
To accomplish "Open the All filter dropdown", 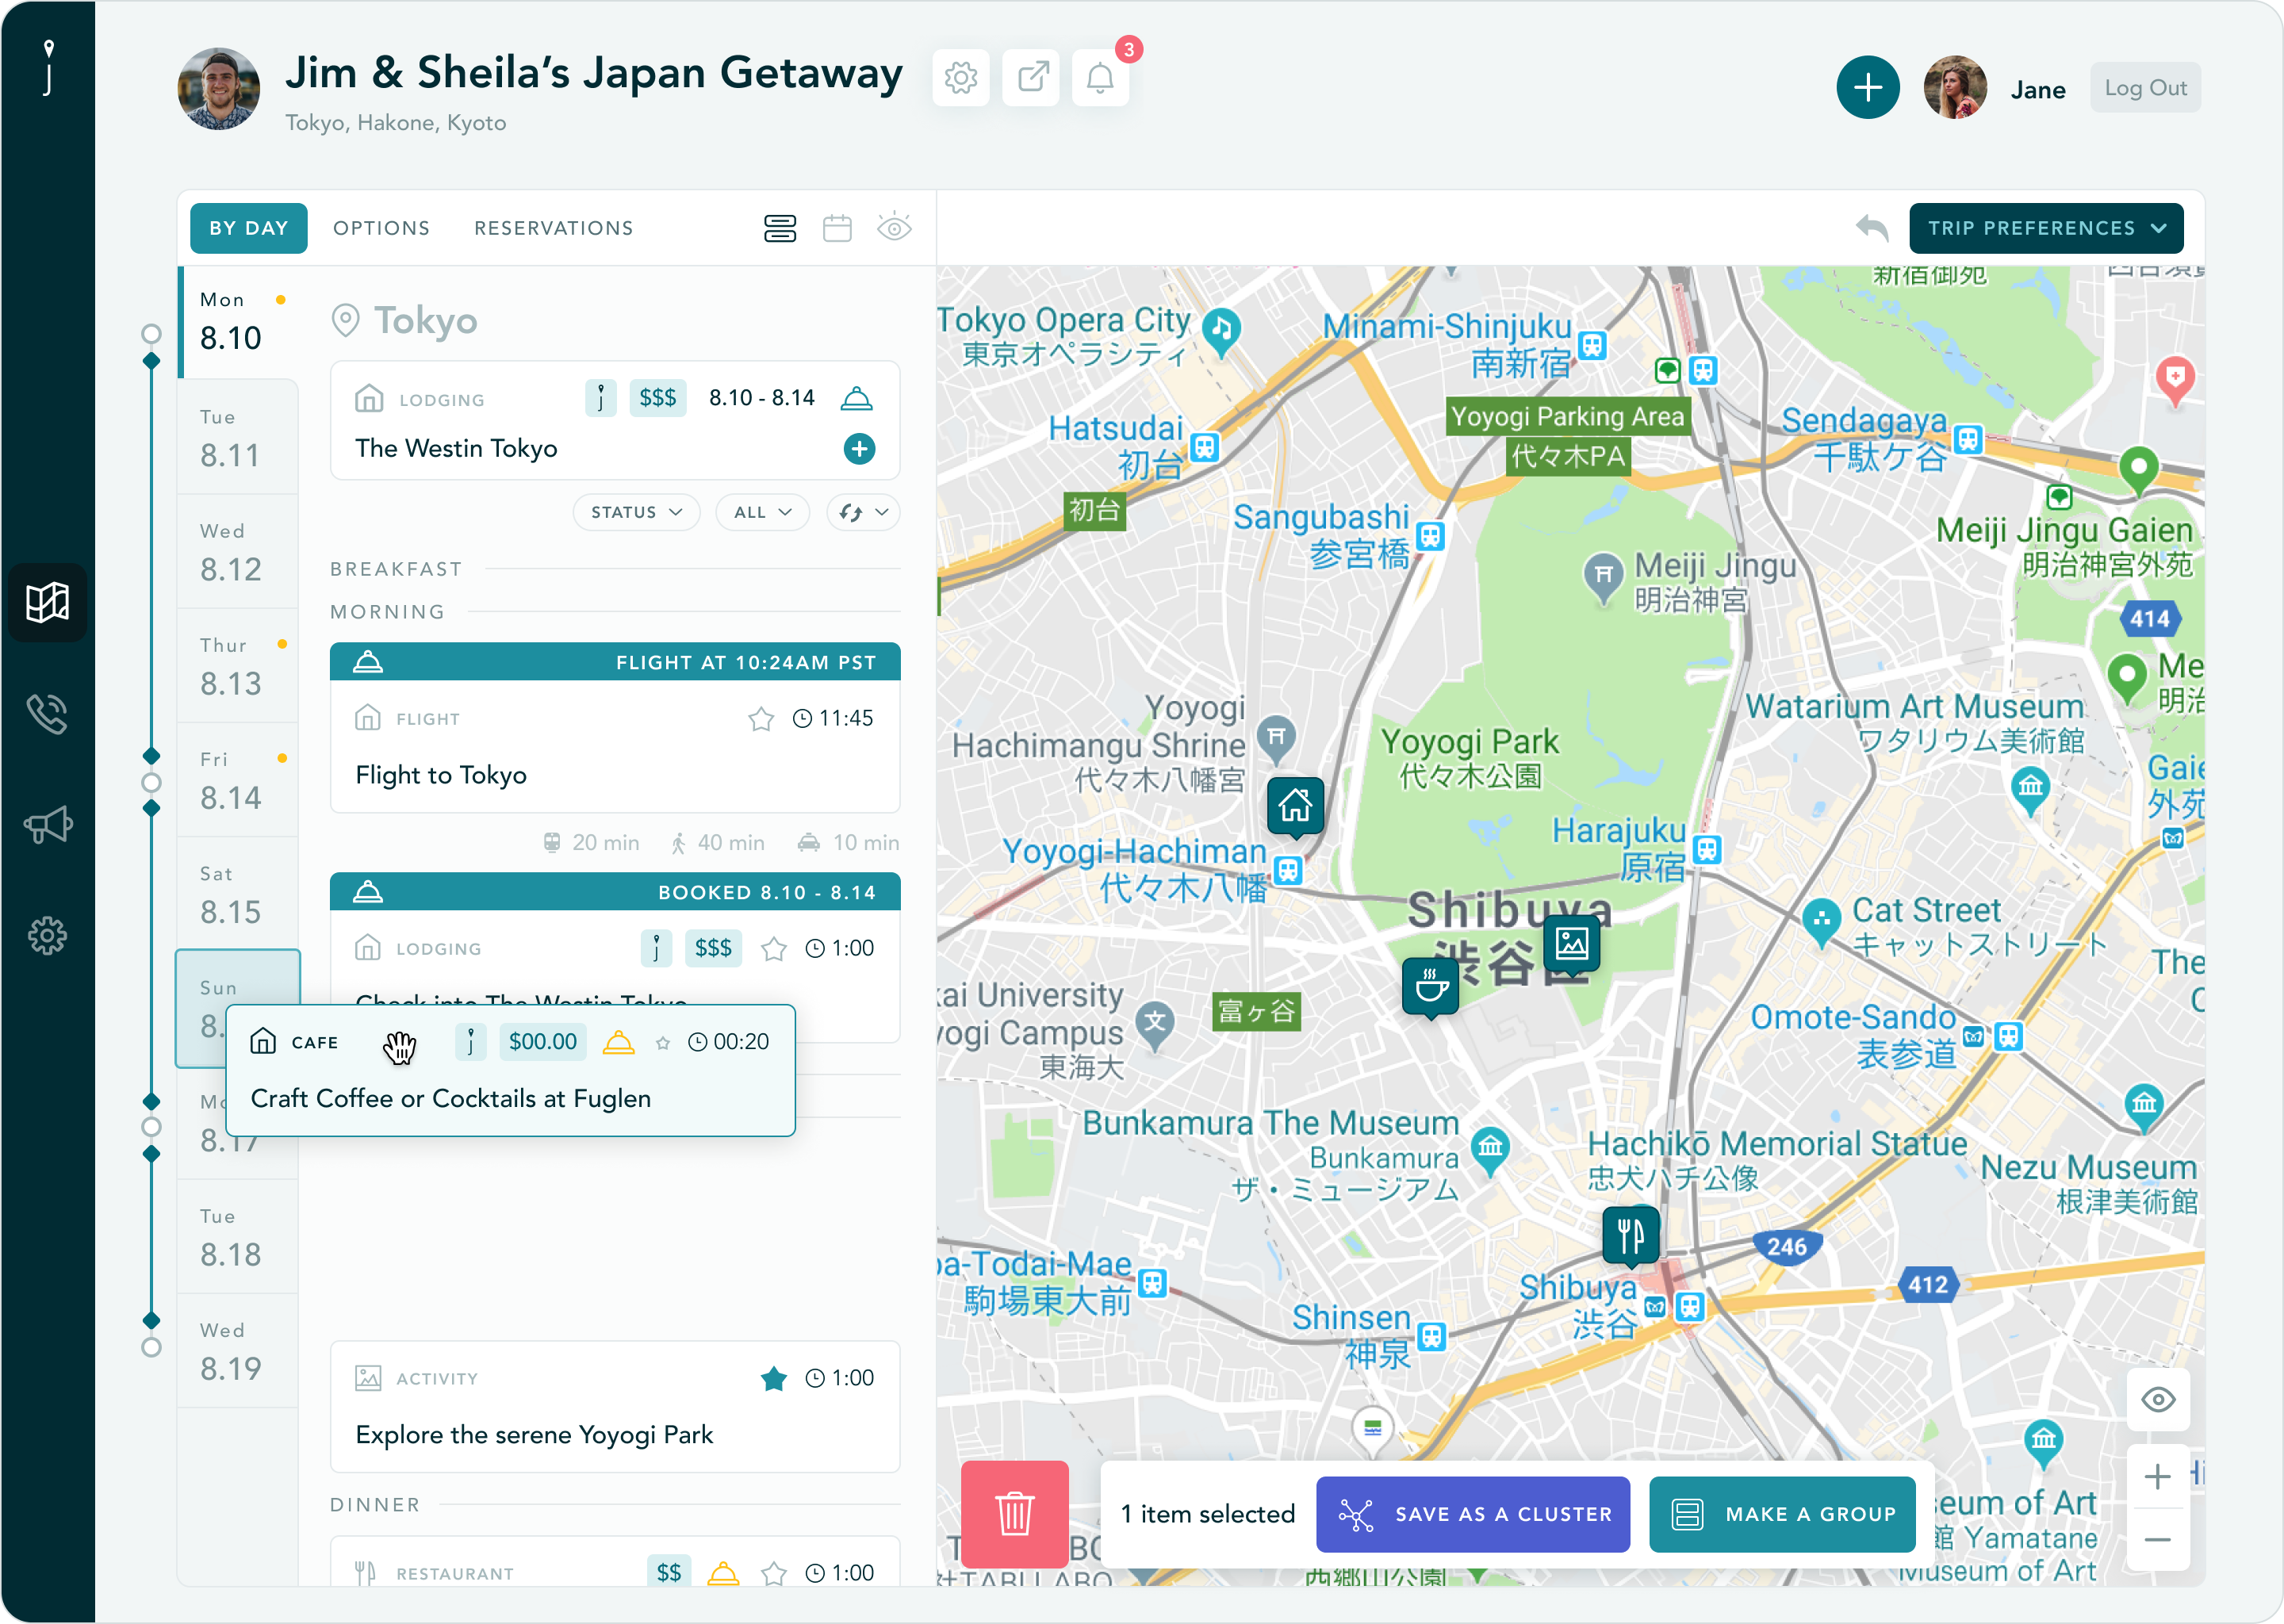I will (762, 512).
